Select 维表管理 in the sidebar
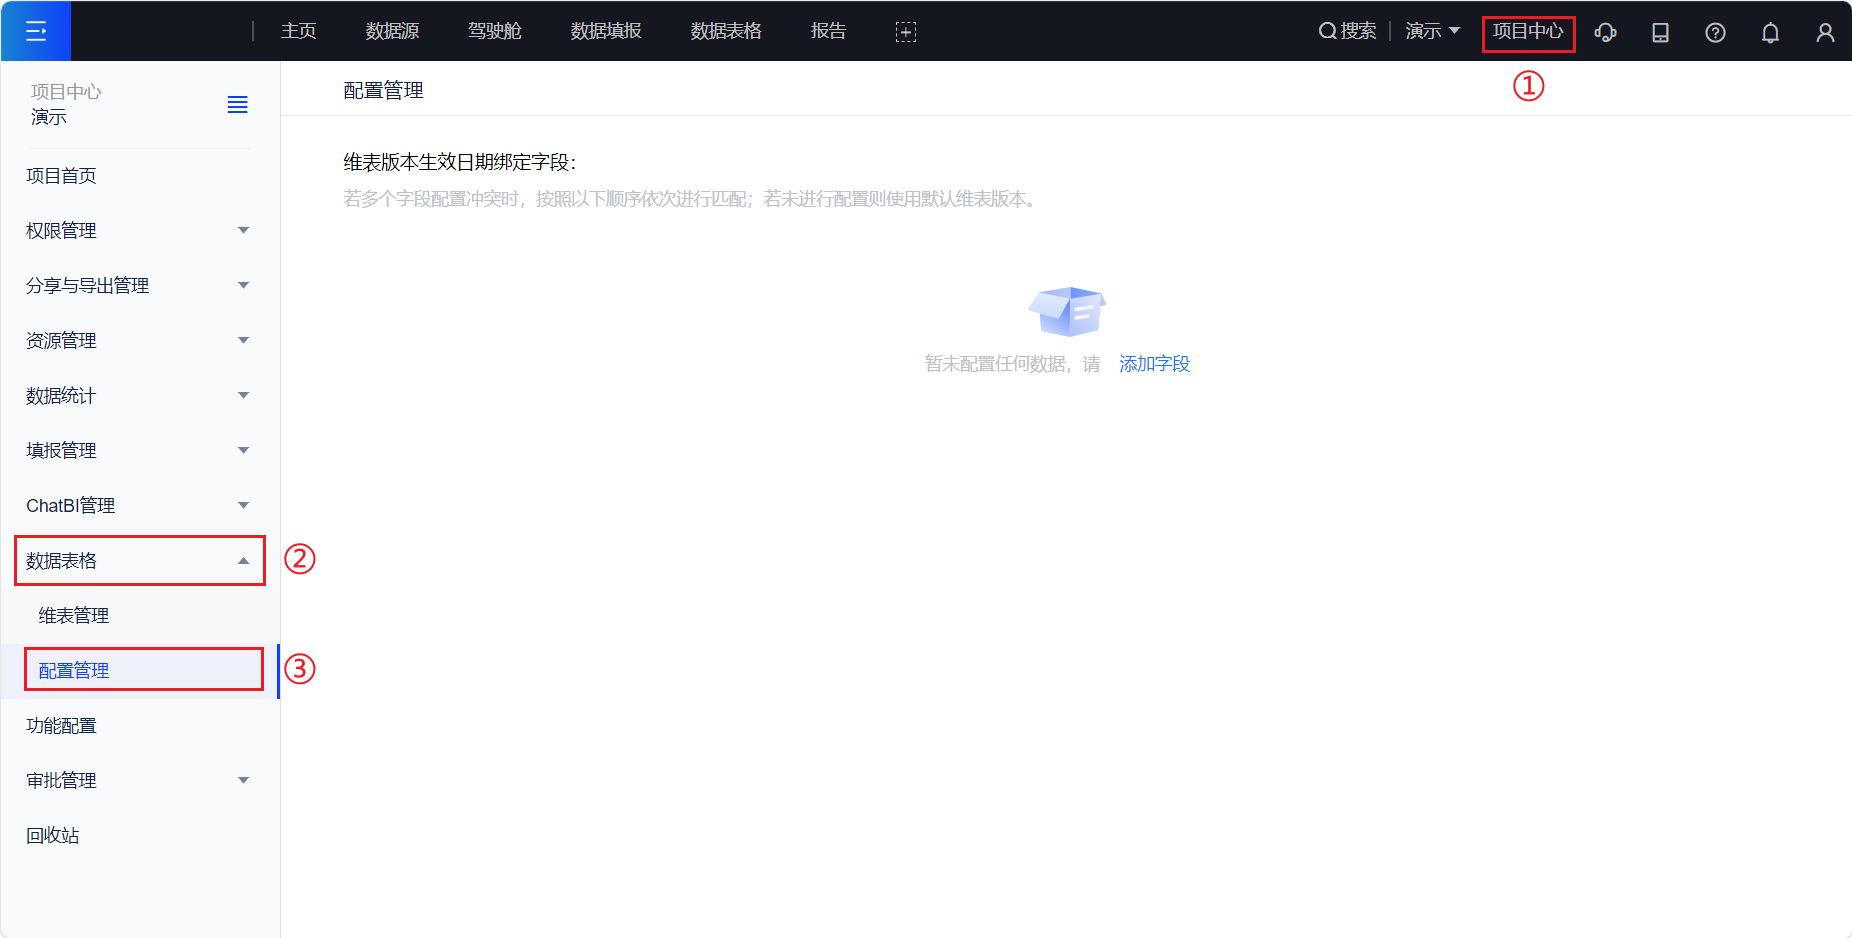This screenshot has width=1852, height=938. (74, 616)
